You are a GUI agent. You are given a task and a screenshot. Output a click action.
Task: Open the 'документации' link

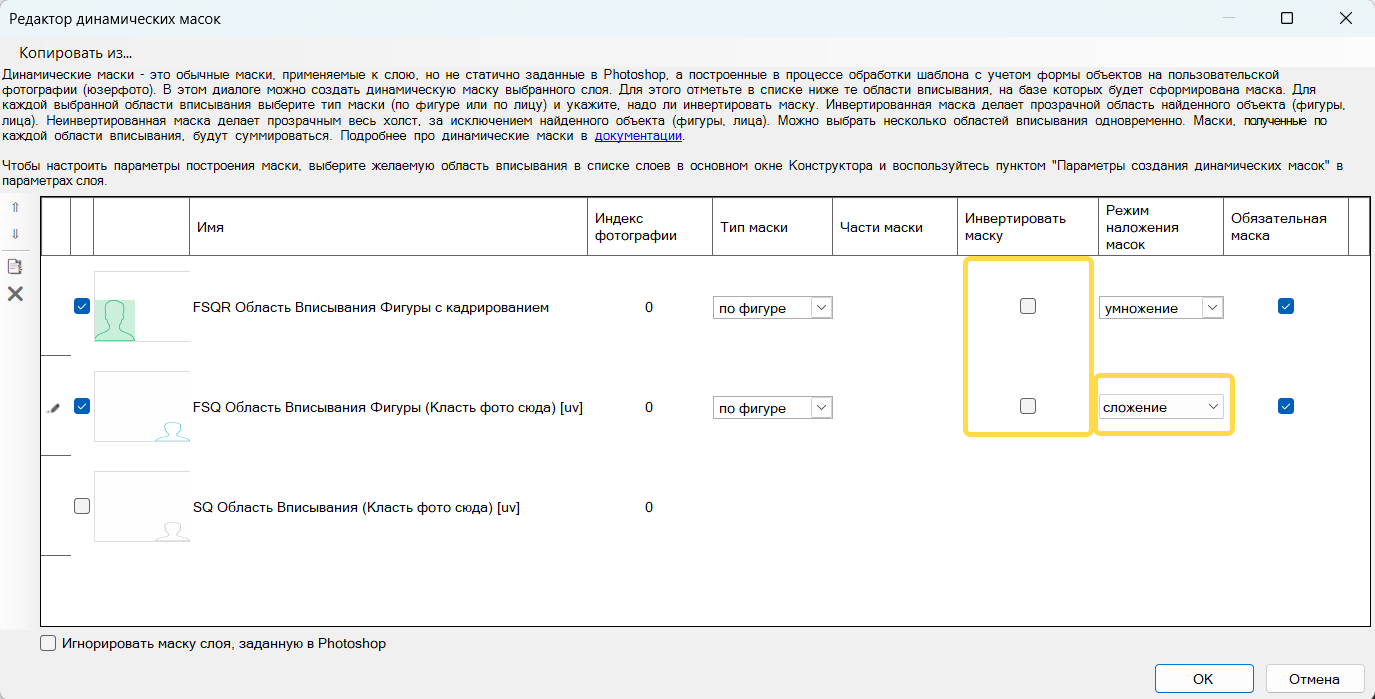[x=638, y=136]
